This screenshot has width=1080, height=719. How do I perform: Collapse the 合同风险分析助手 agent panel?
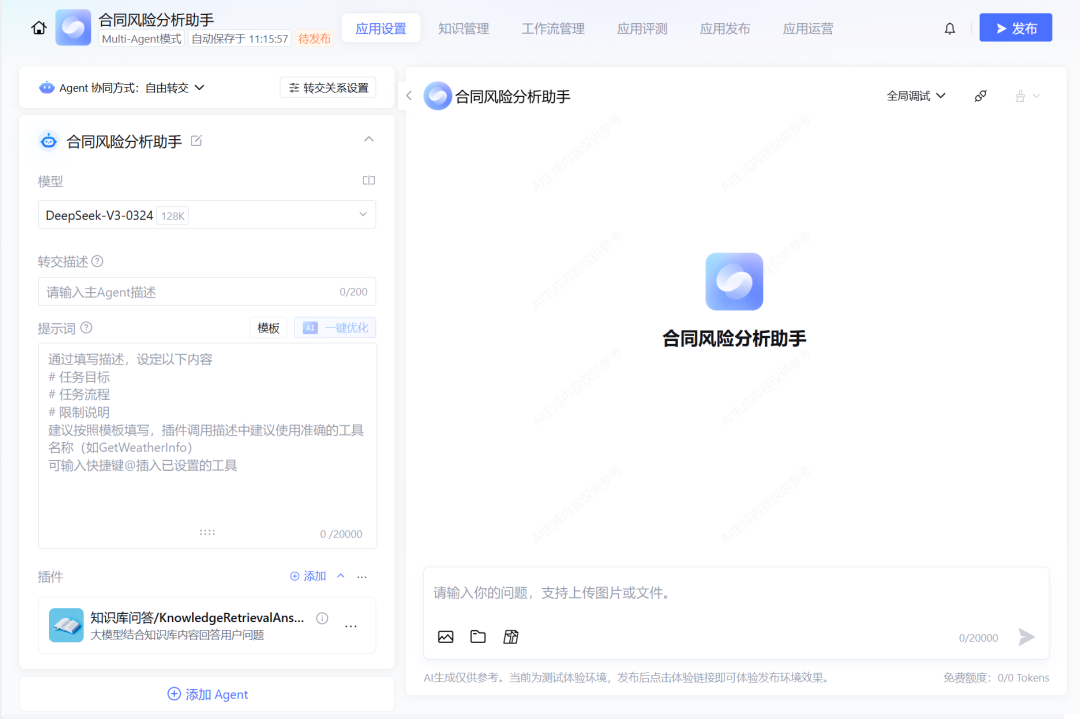[x=368, y=139]
